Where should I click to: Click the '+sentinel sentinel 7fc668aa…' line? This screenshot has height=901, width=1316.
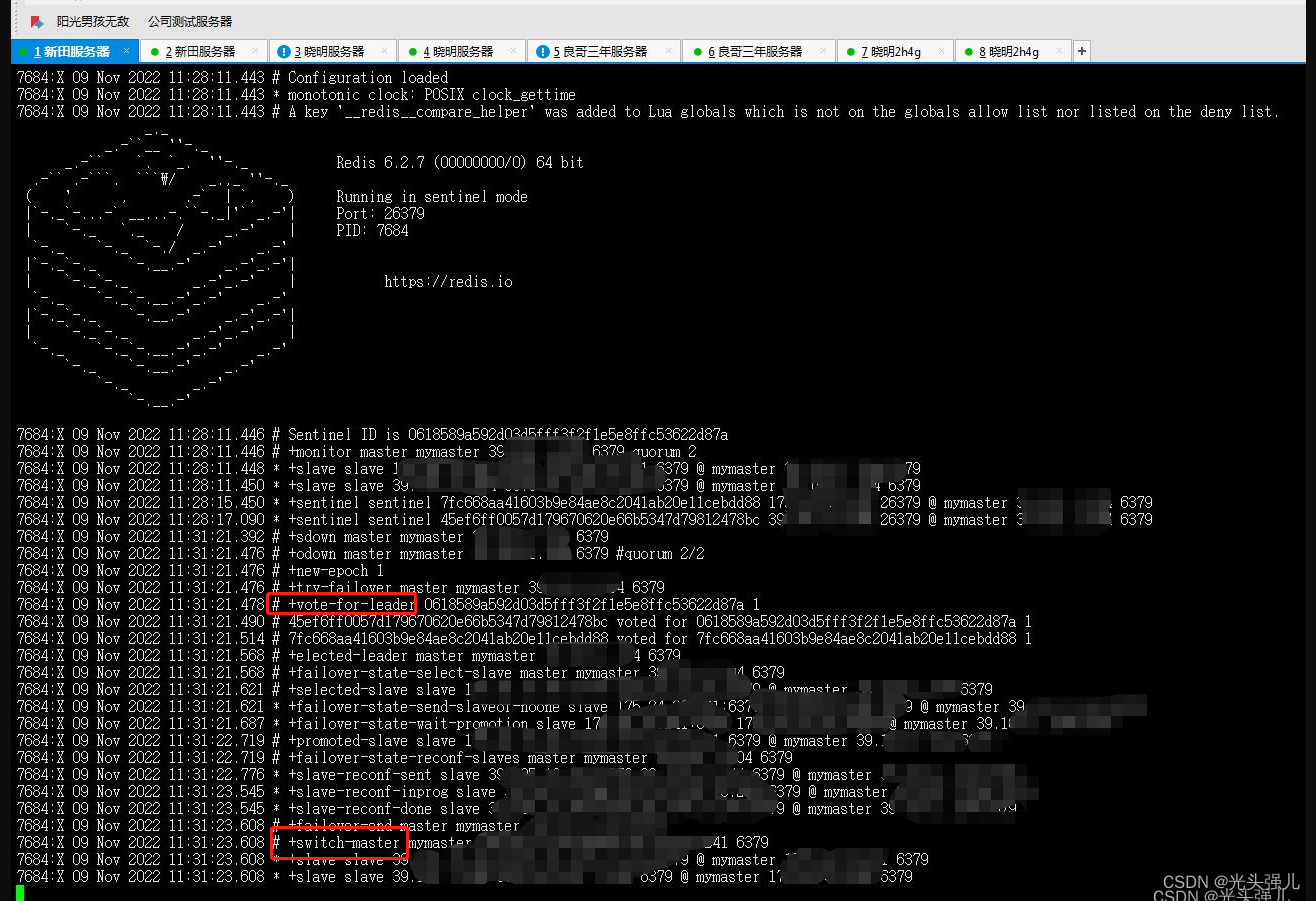coord(584,502)
